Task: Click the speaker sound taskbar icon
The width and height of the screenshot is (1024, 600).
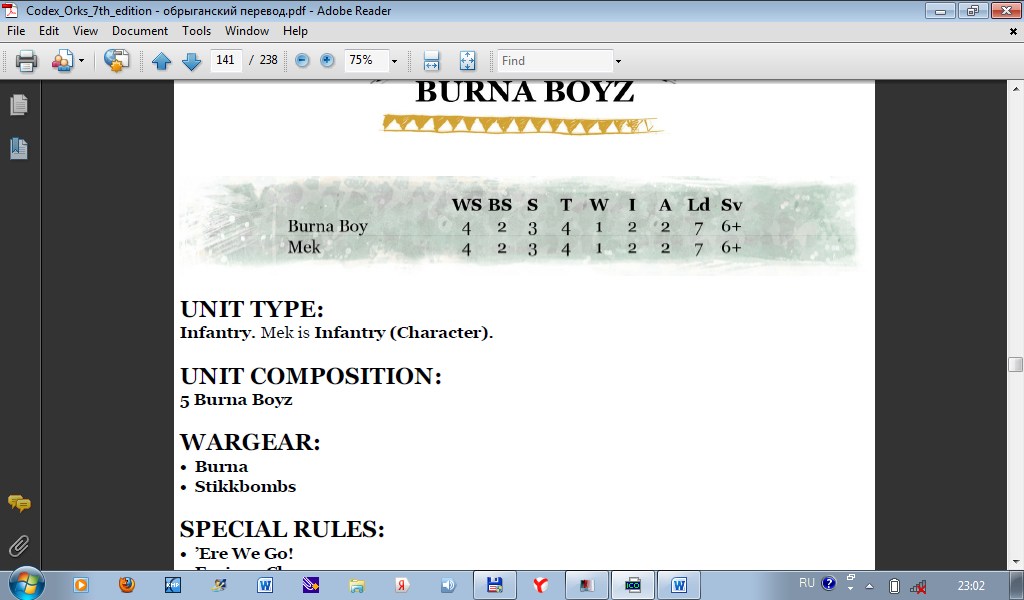Action: click(x=448, y=585)
